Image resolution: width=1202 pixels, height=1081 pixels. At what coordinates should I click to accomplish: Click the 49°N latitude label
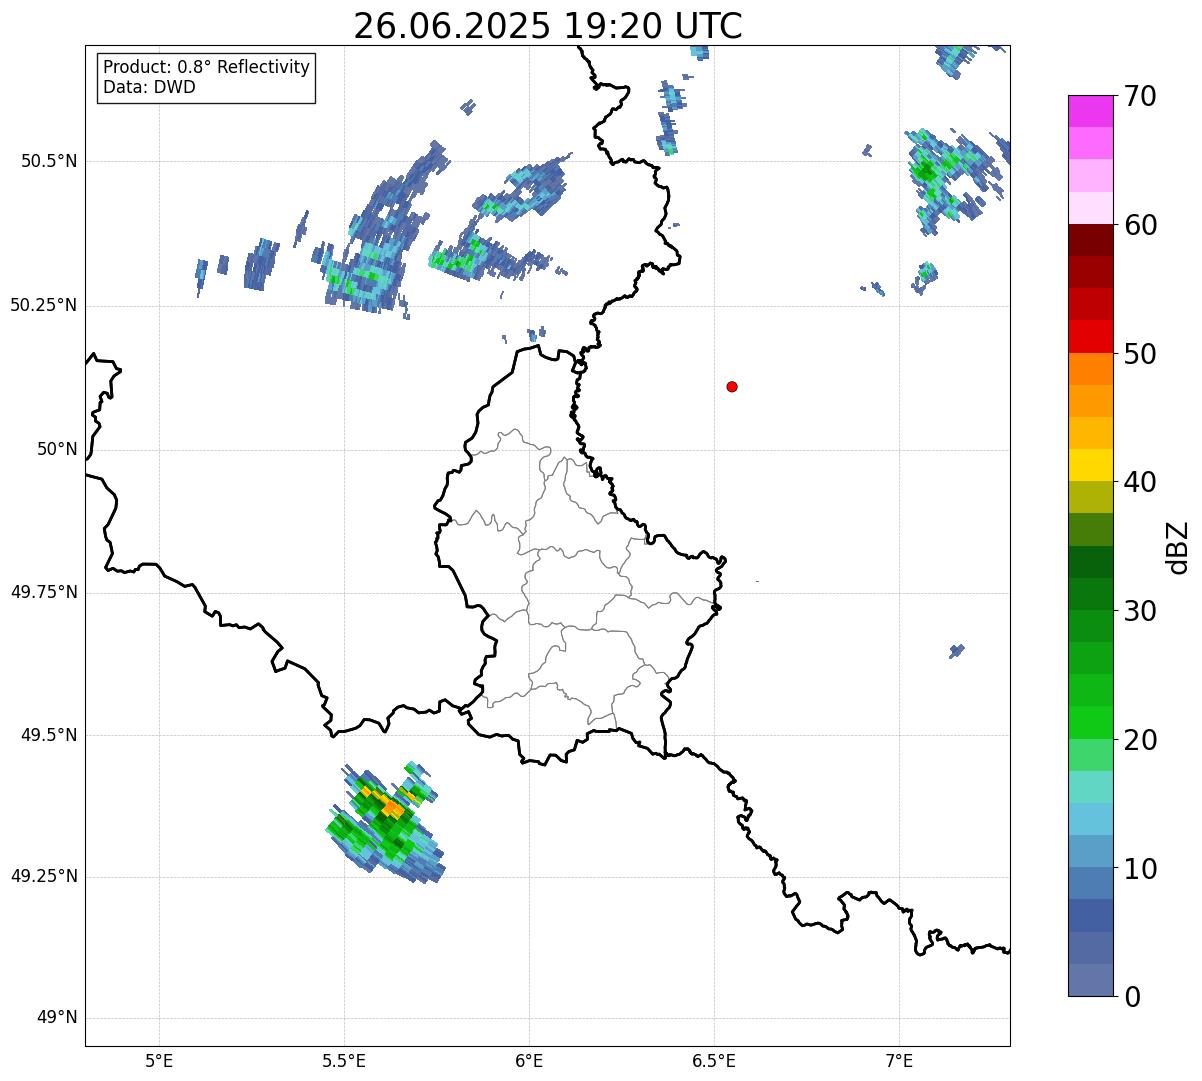tap(57, 1018)
